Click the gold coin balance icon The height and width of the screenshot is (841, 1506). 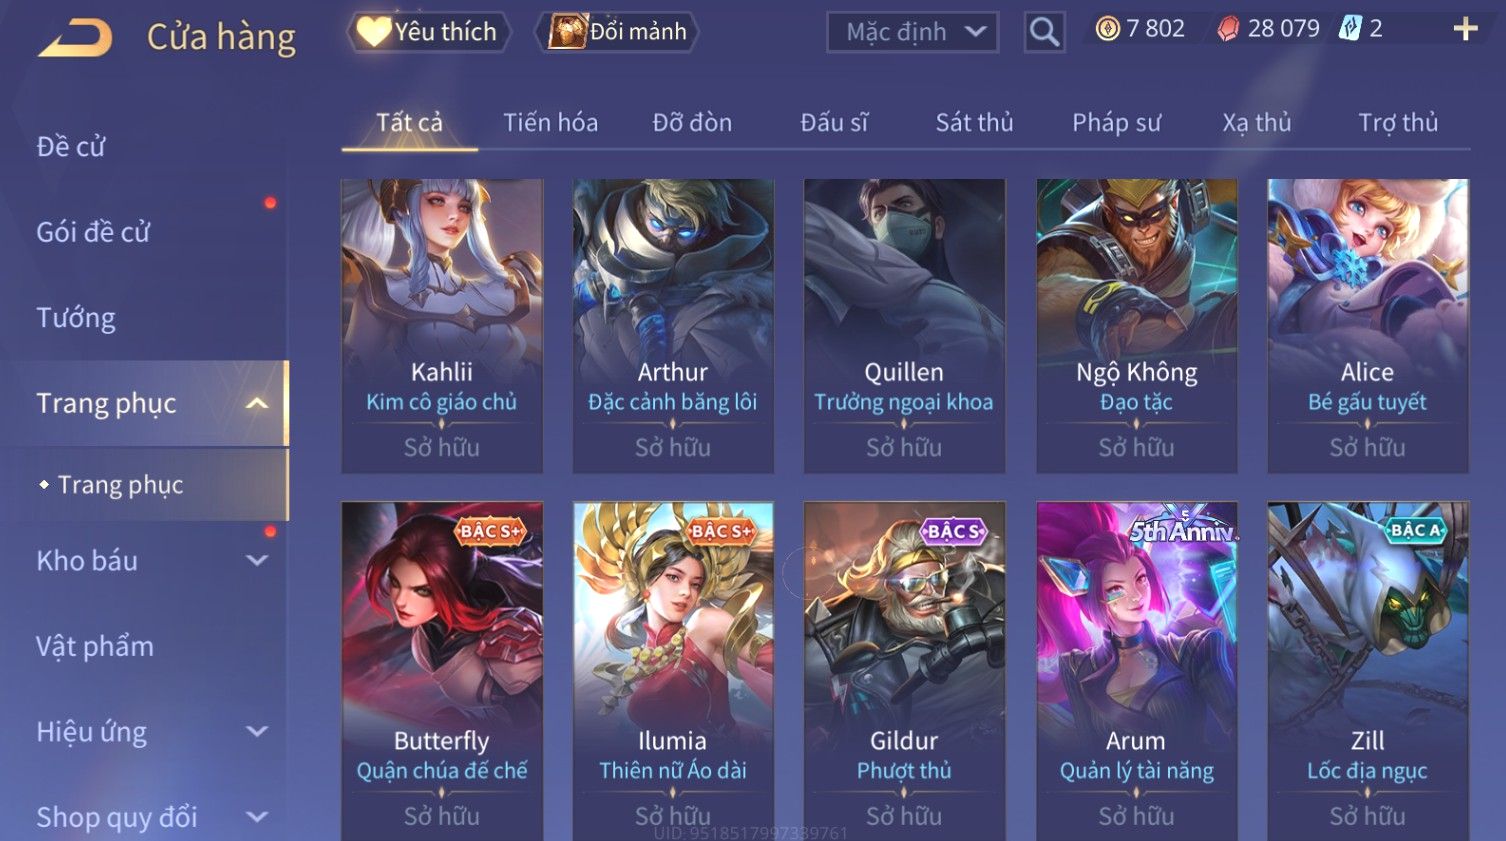(1107, 29)
